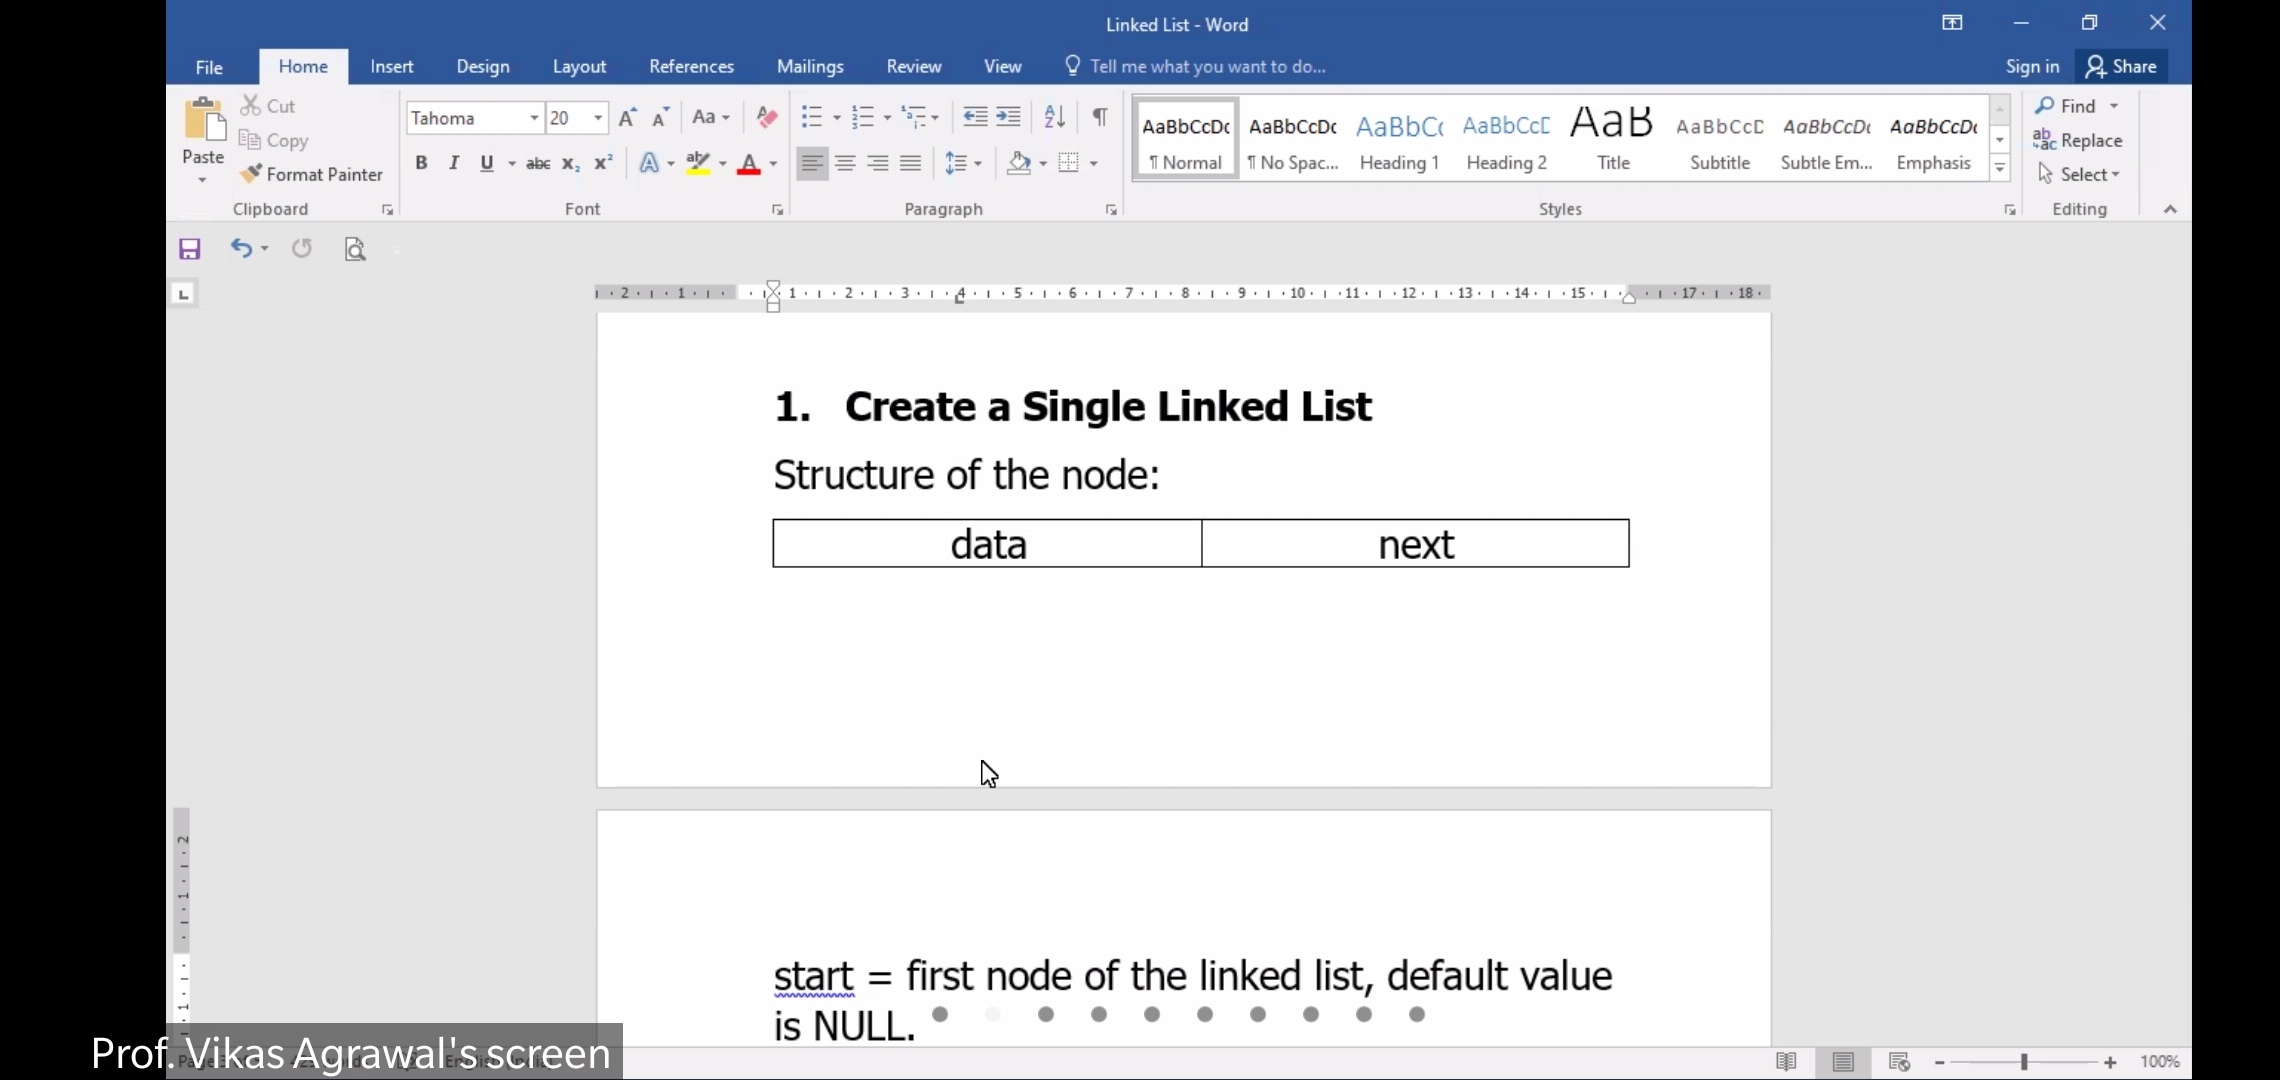Open the Tahoma font name dropdown

point(534,118)
